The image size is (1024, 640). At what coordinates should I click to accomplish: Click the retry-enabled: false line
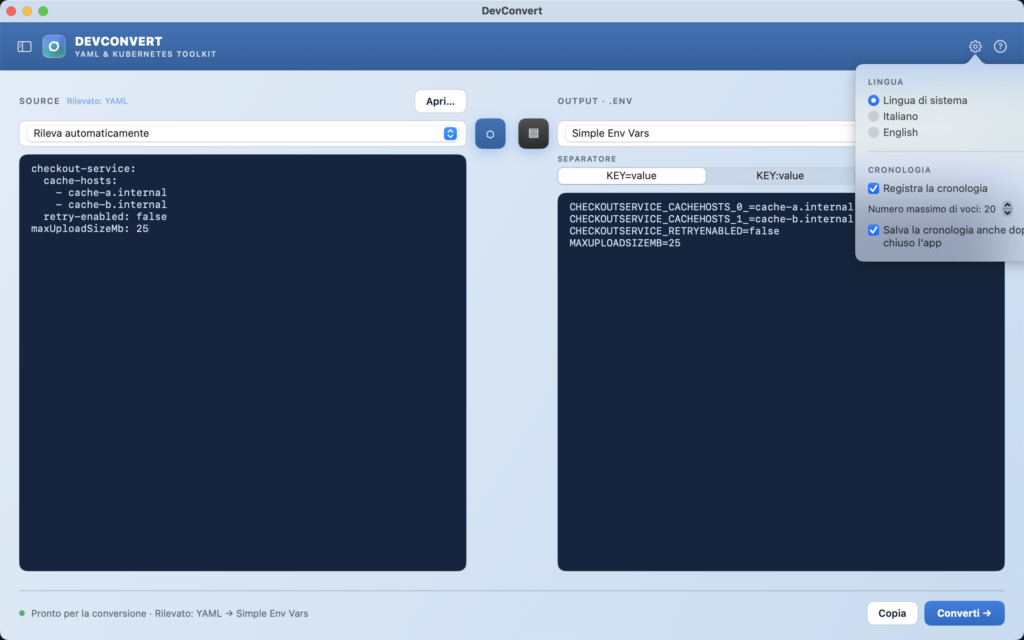coord(105,217)
